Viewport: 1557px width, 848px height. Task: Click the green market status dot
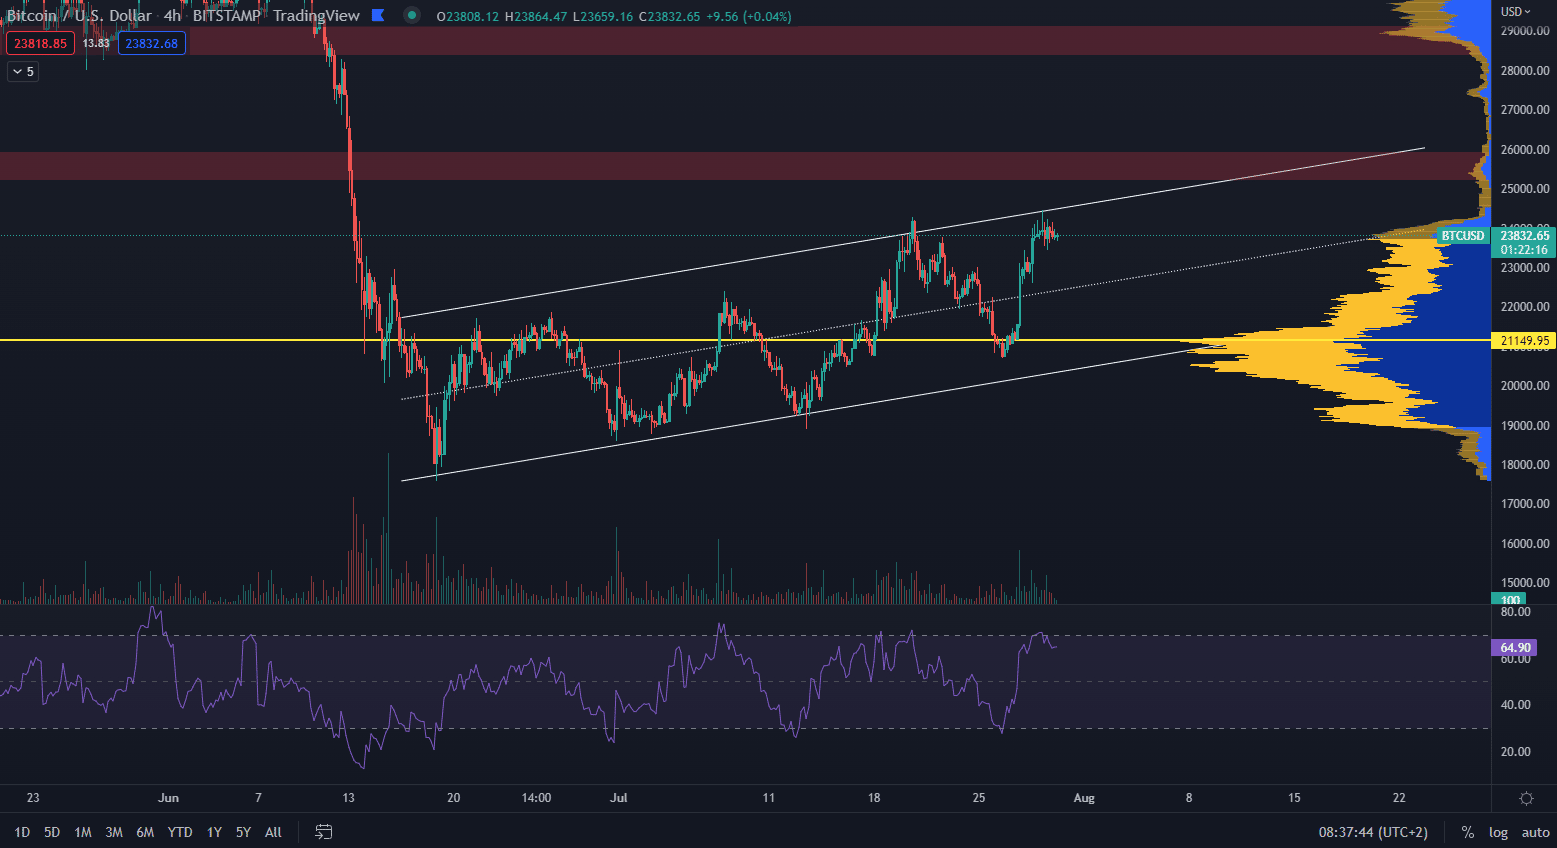point(411,15)
